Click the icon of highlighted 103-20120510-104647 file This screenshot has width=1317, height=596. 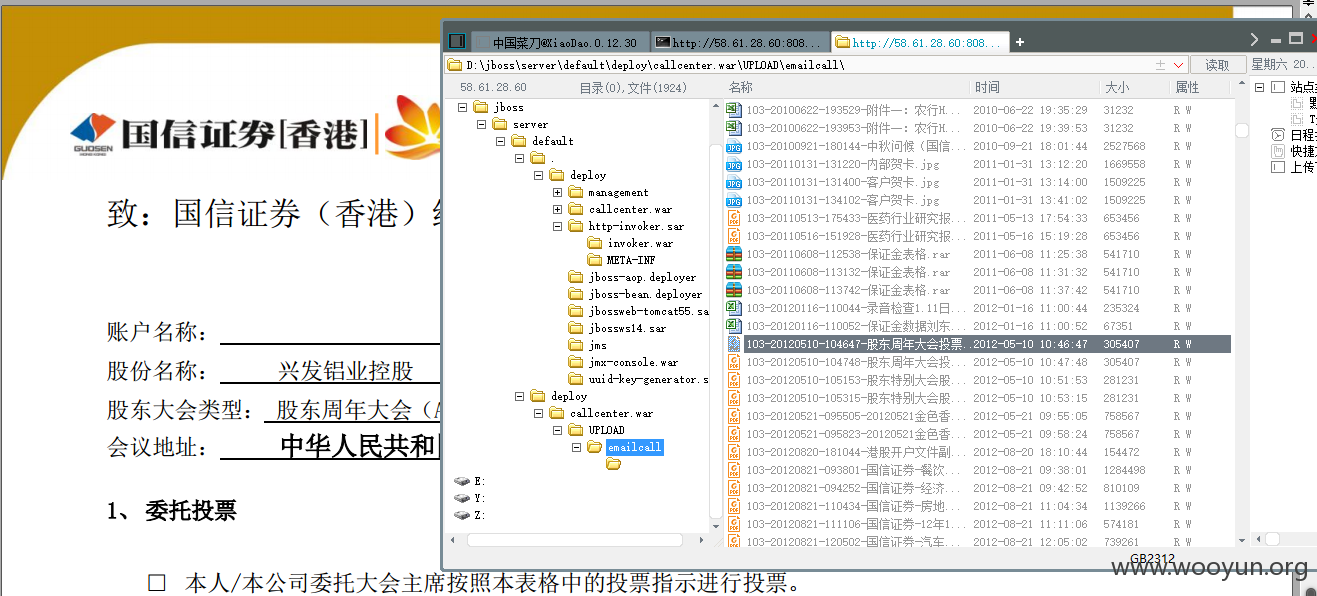[x=733, y=344]
